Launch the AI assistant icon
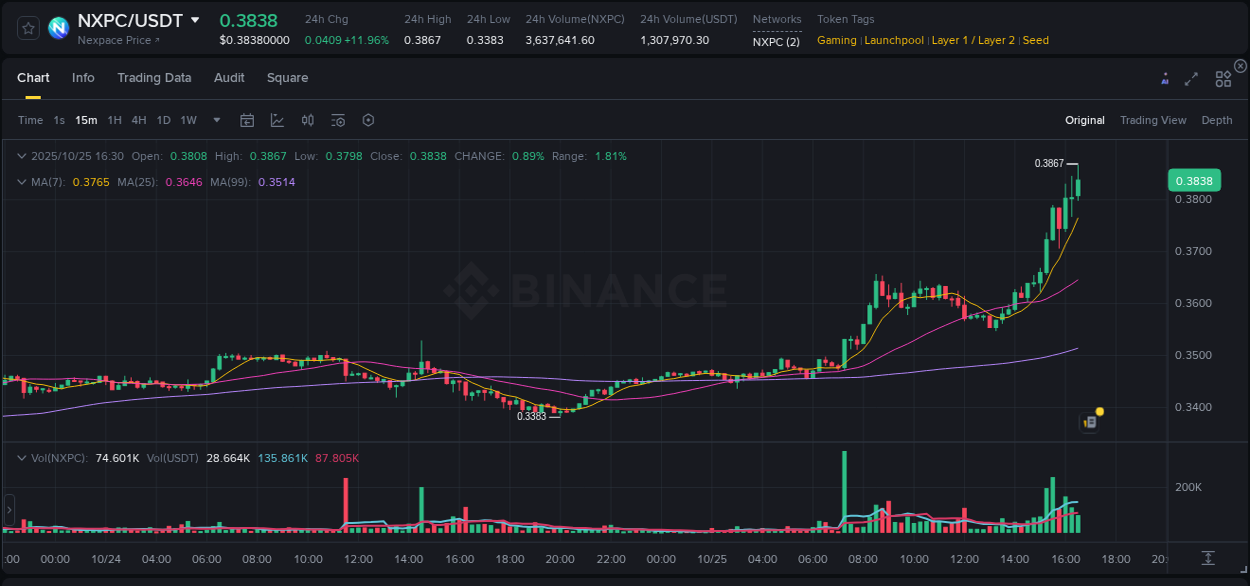 (1164, 77)
